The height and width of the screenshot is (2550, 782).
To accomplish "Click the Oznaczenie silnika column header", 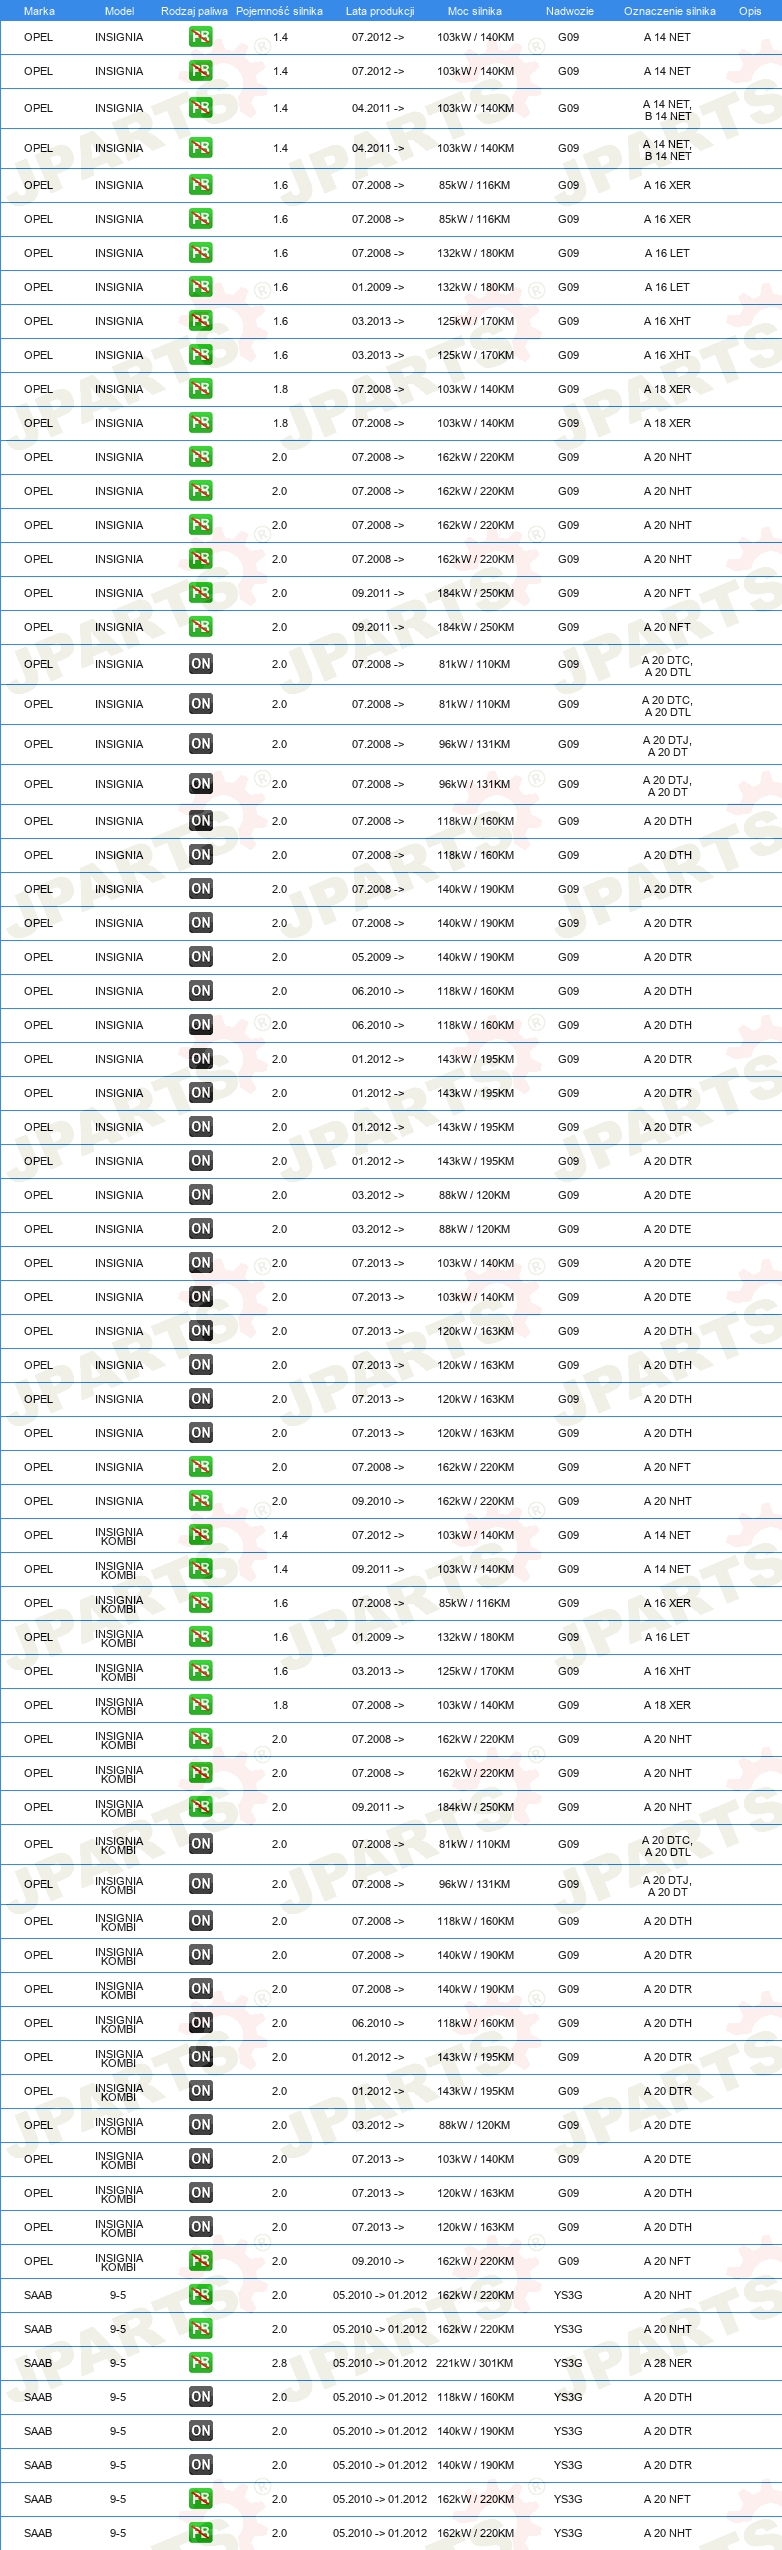I will coord(670,11).
